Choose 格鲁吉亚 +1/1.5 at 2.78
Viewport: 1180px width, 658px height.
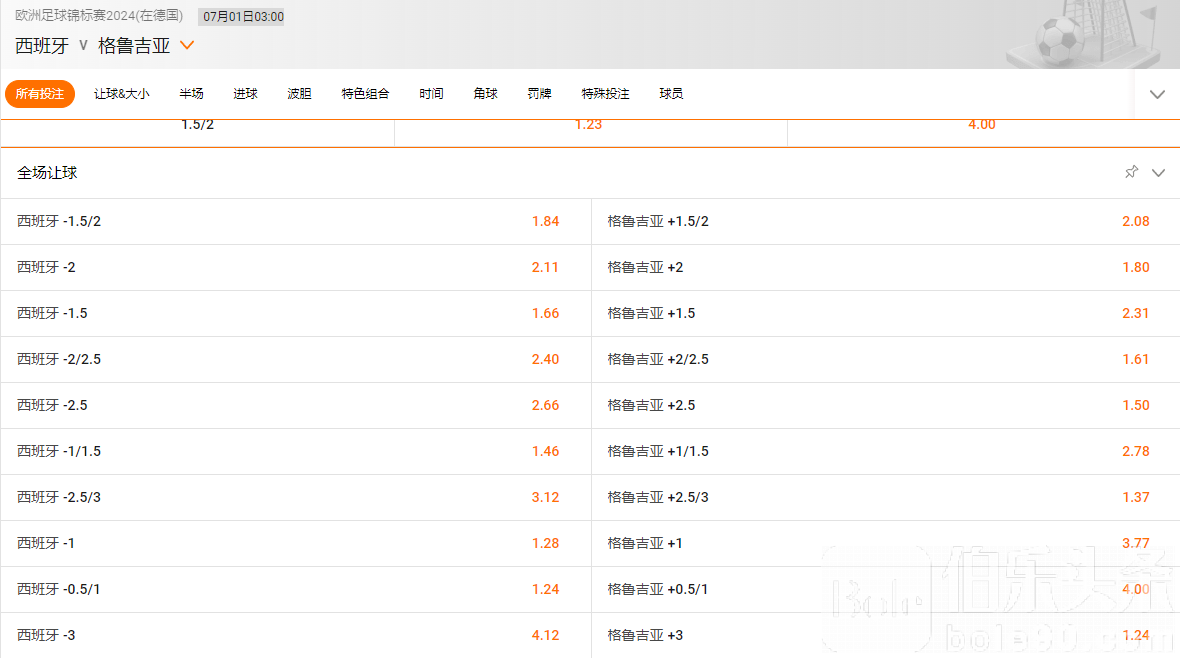point(1135,451)
